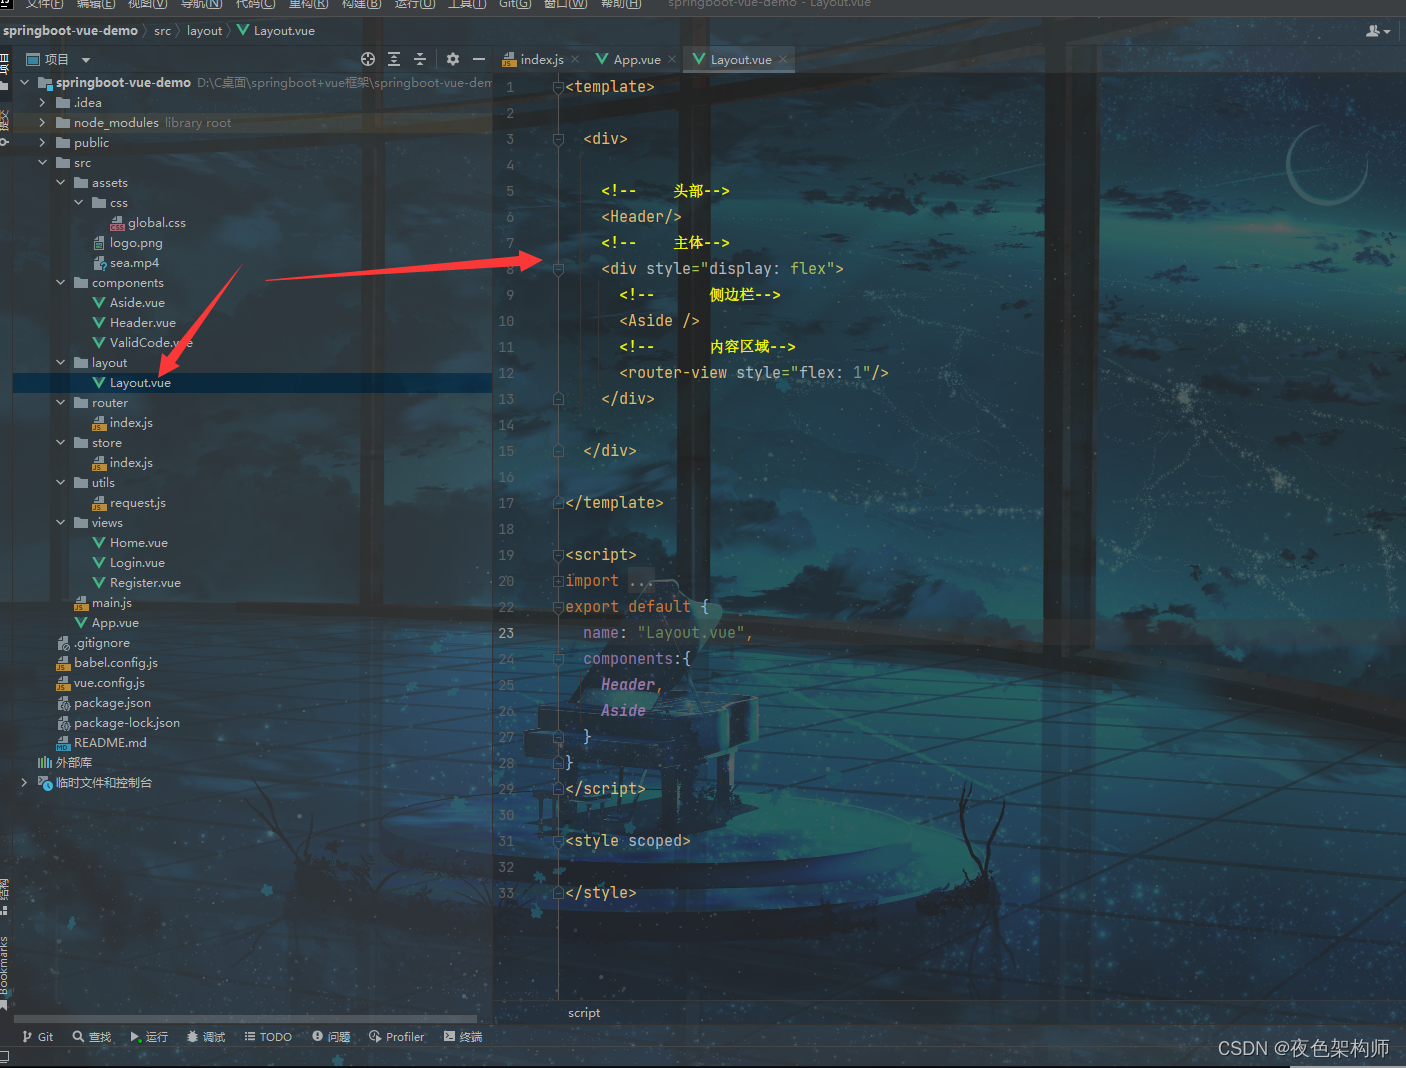The height and width of the screenshot is (1068, 1406).
Task: Expand folded import on line 20
Action: click(558, 581)
